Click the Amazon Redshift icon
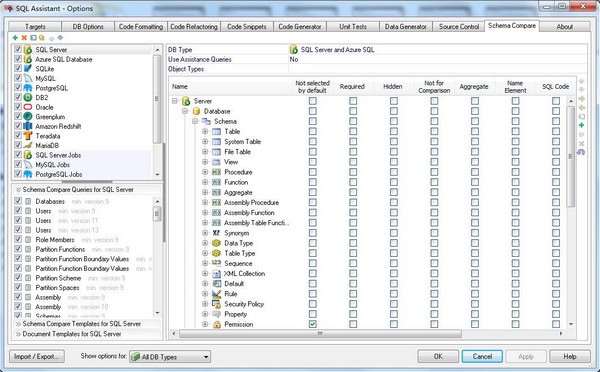 [28, 126]
